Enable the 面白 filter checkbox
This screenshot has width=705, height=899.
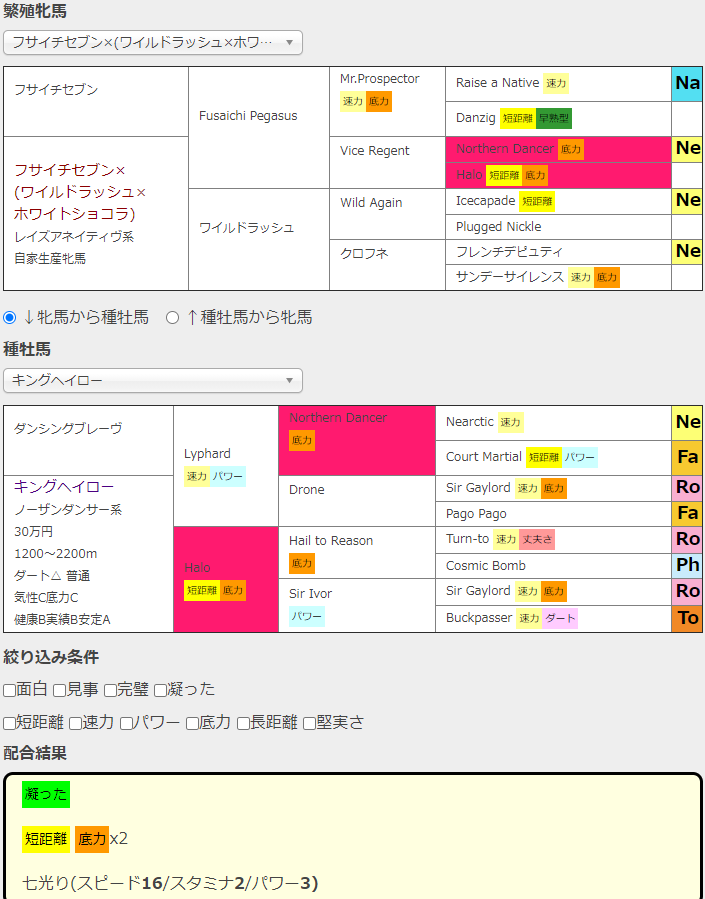(10, 690)
